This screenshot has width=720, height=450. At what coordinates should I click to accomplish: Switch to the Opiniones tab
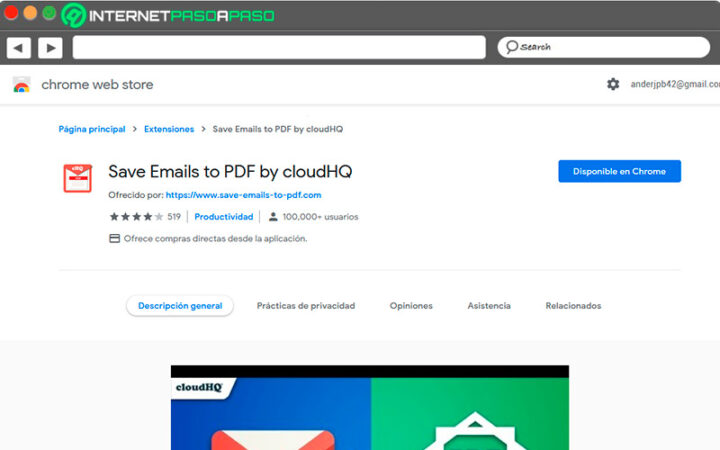pos(411,306)
